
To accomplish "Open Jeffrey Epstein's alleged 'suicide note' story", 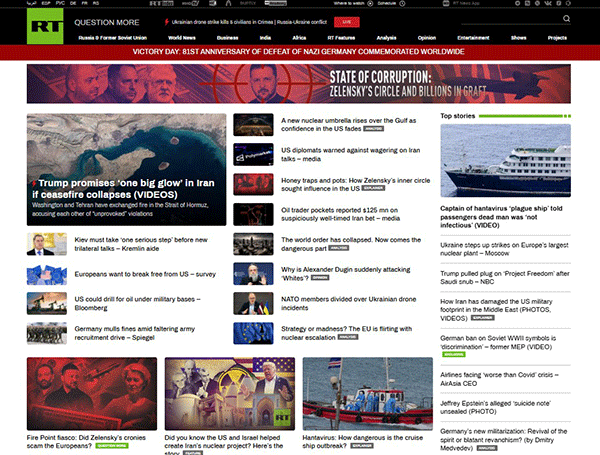I will pyautogui.click(x=496, y=408).
